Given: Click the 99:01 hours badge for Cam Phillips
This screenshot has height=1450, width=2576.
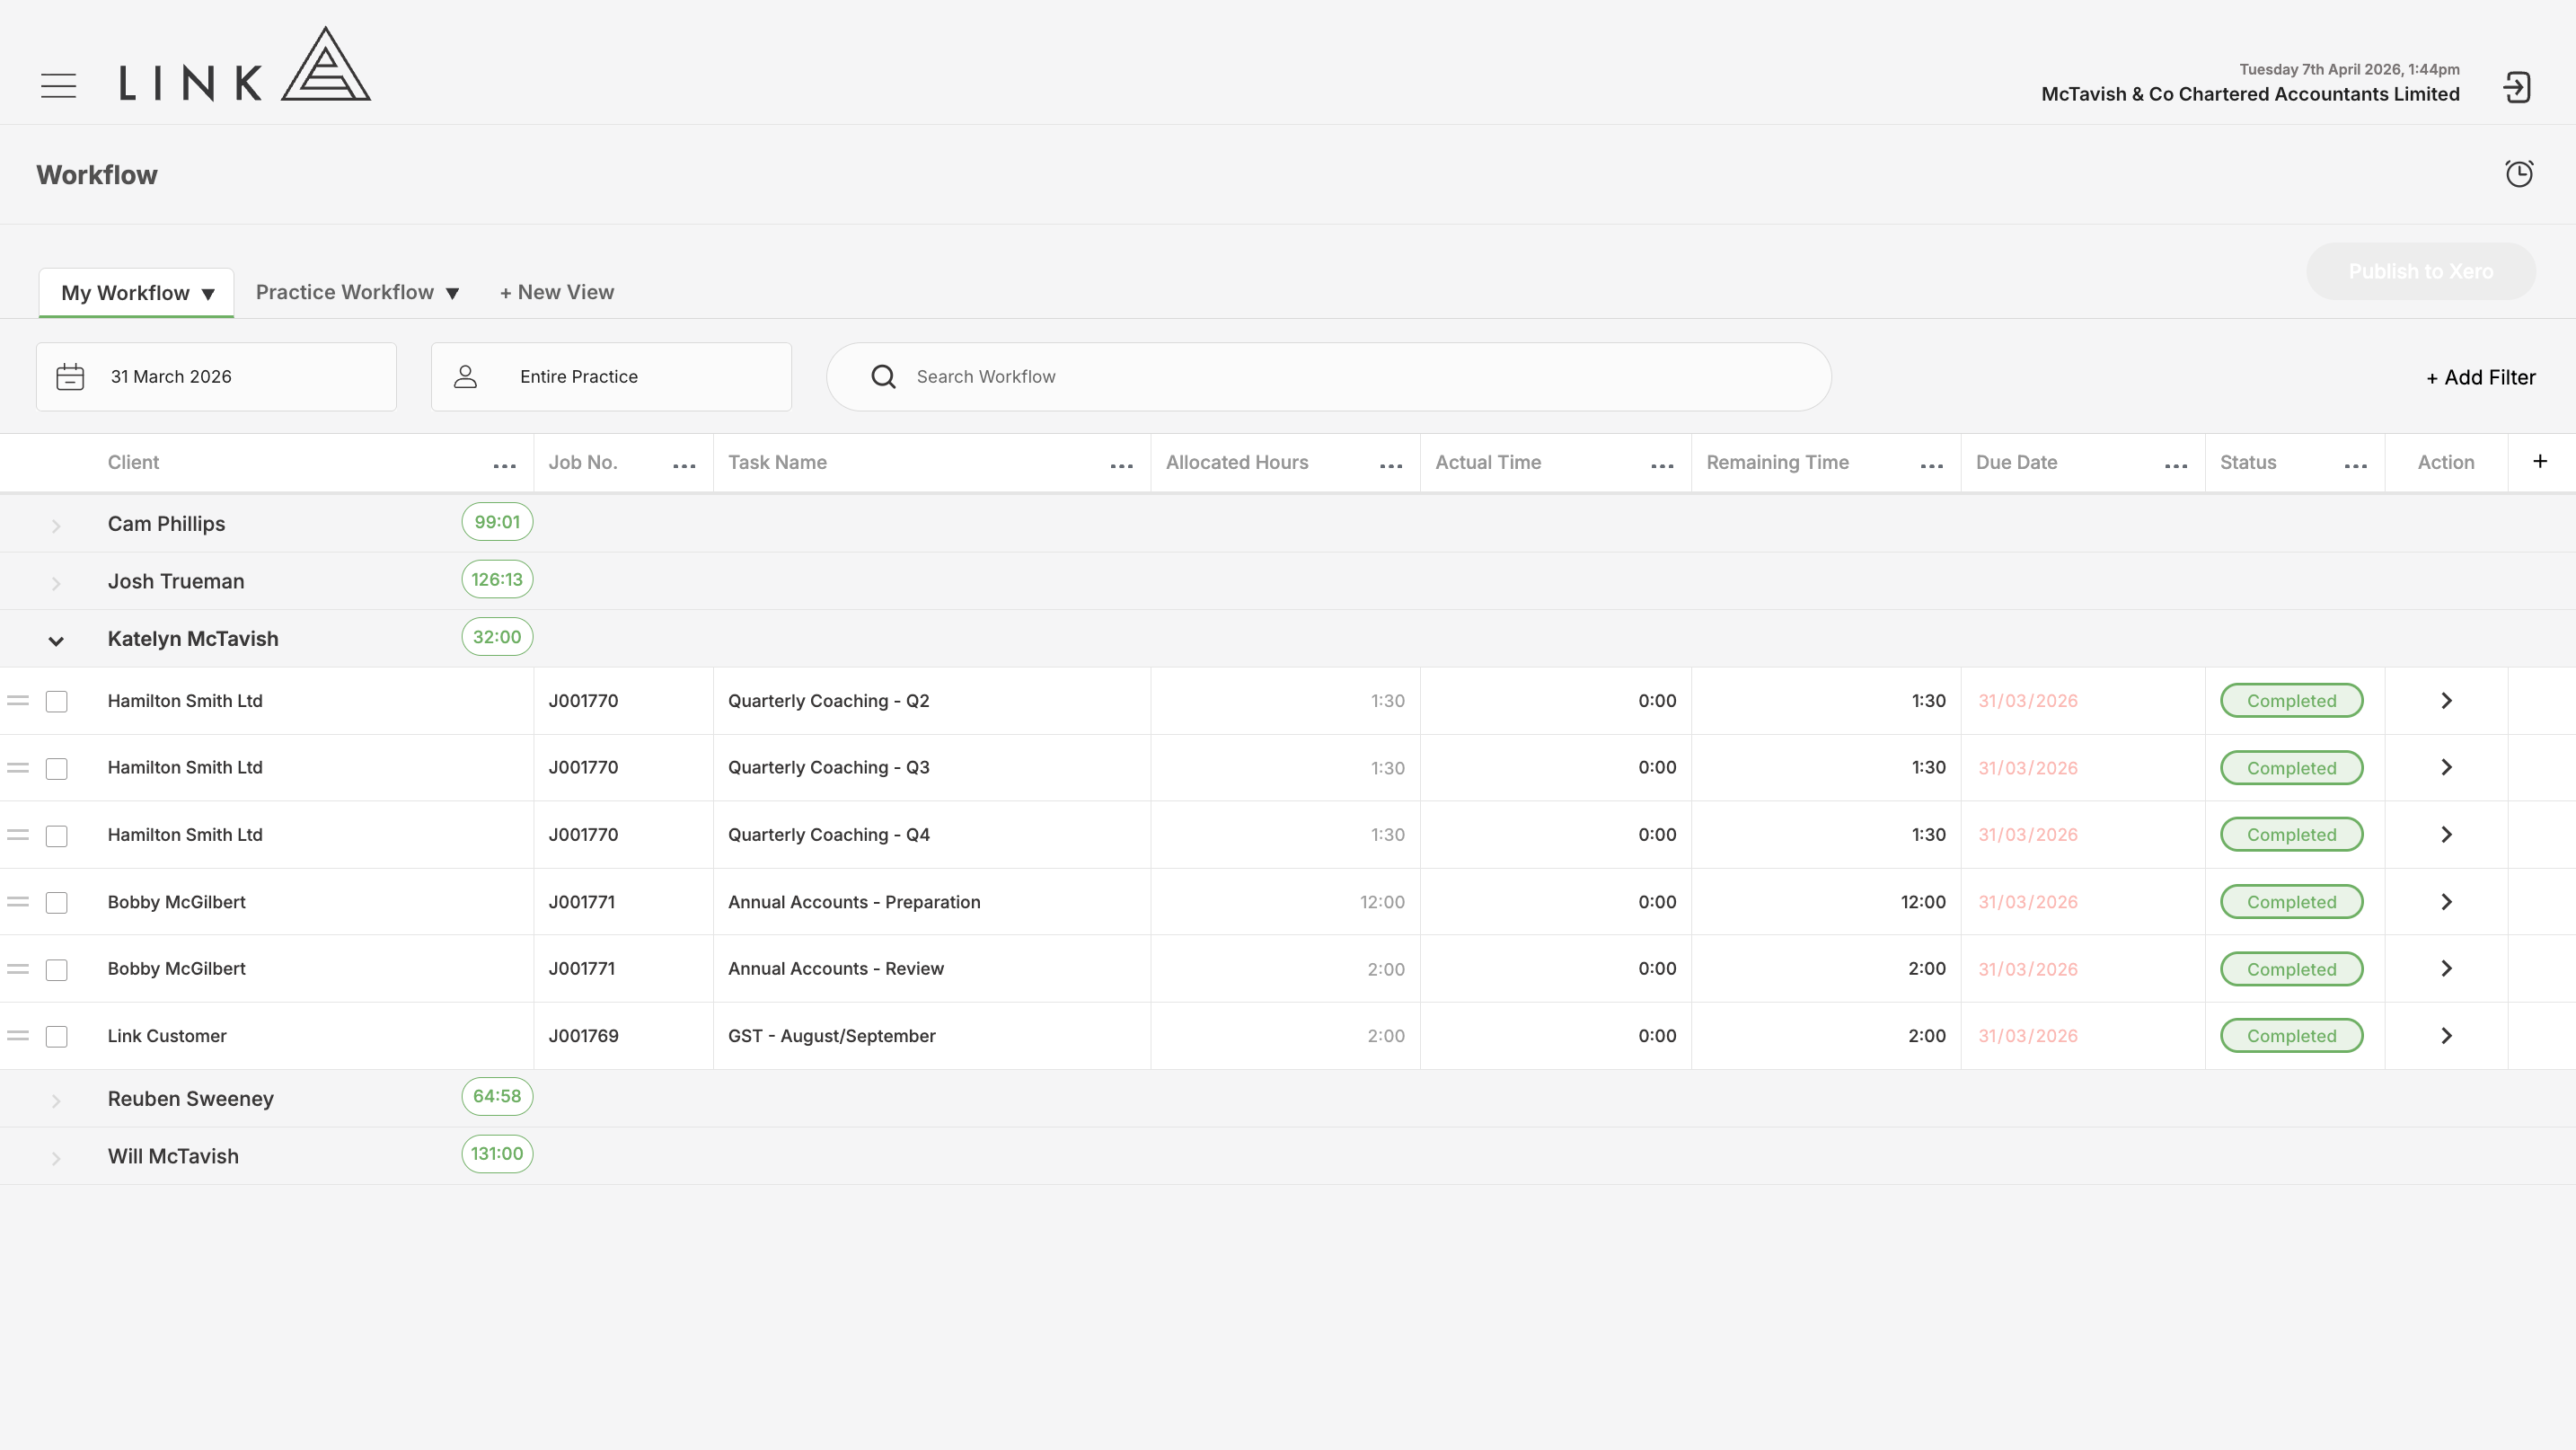Looking at the screenshot, I should (497, 522).
